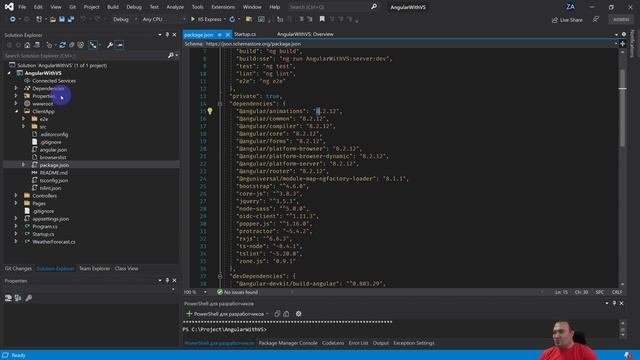640x360 pixels.
Task: Click the feedback icon next to Live Share
Action: 596,19
